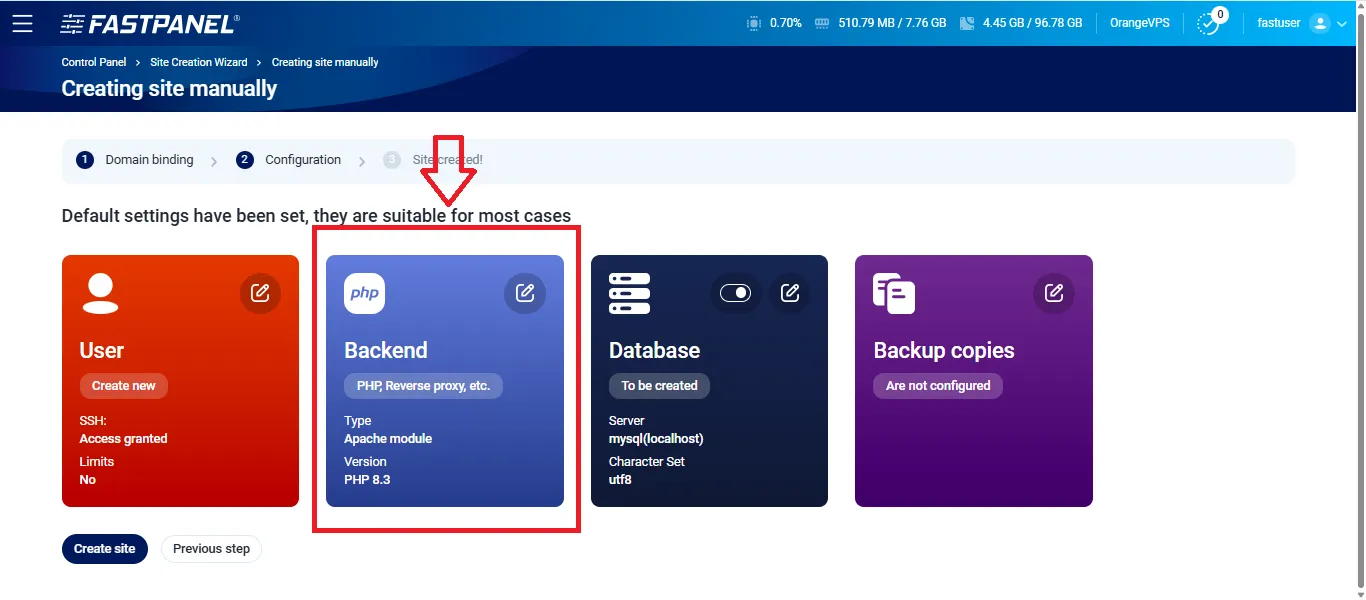Edit the User card via its pencil icon

pos(260,293)
